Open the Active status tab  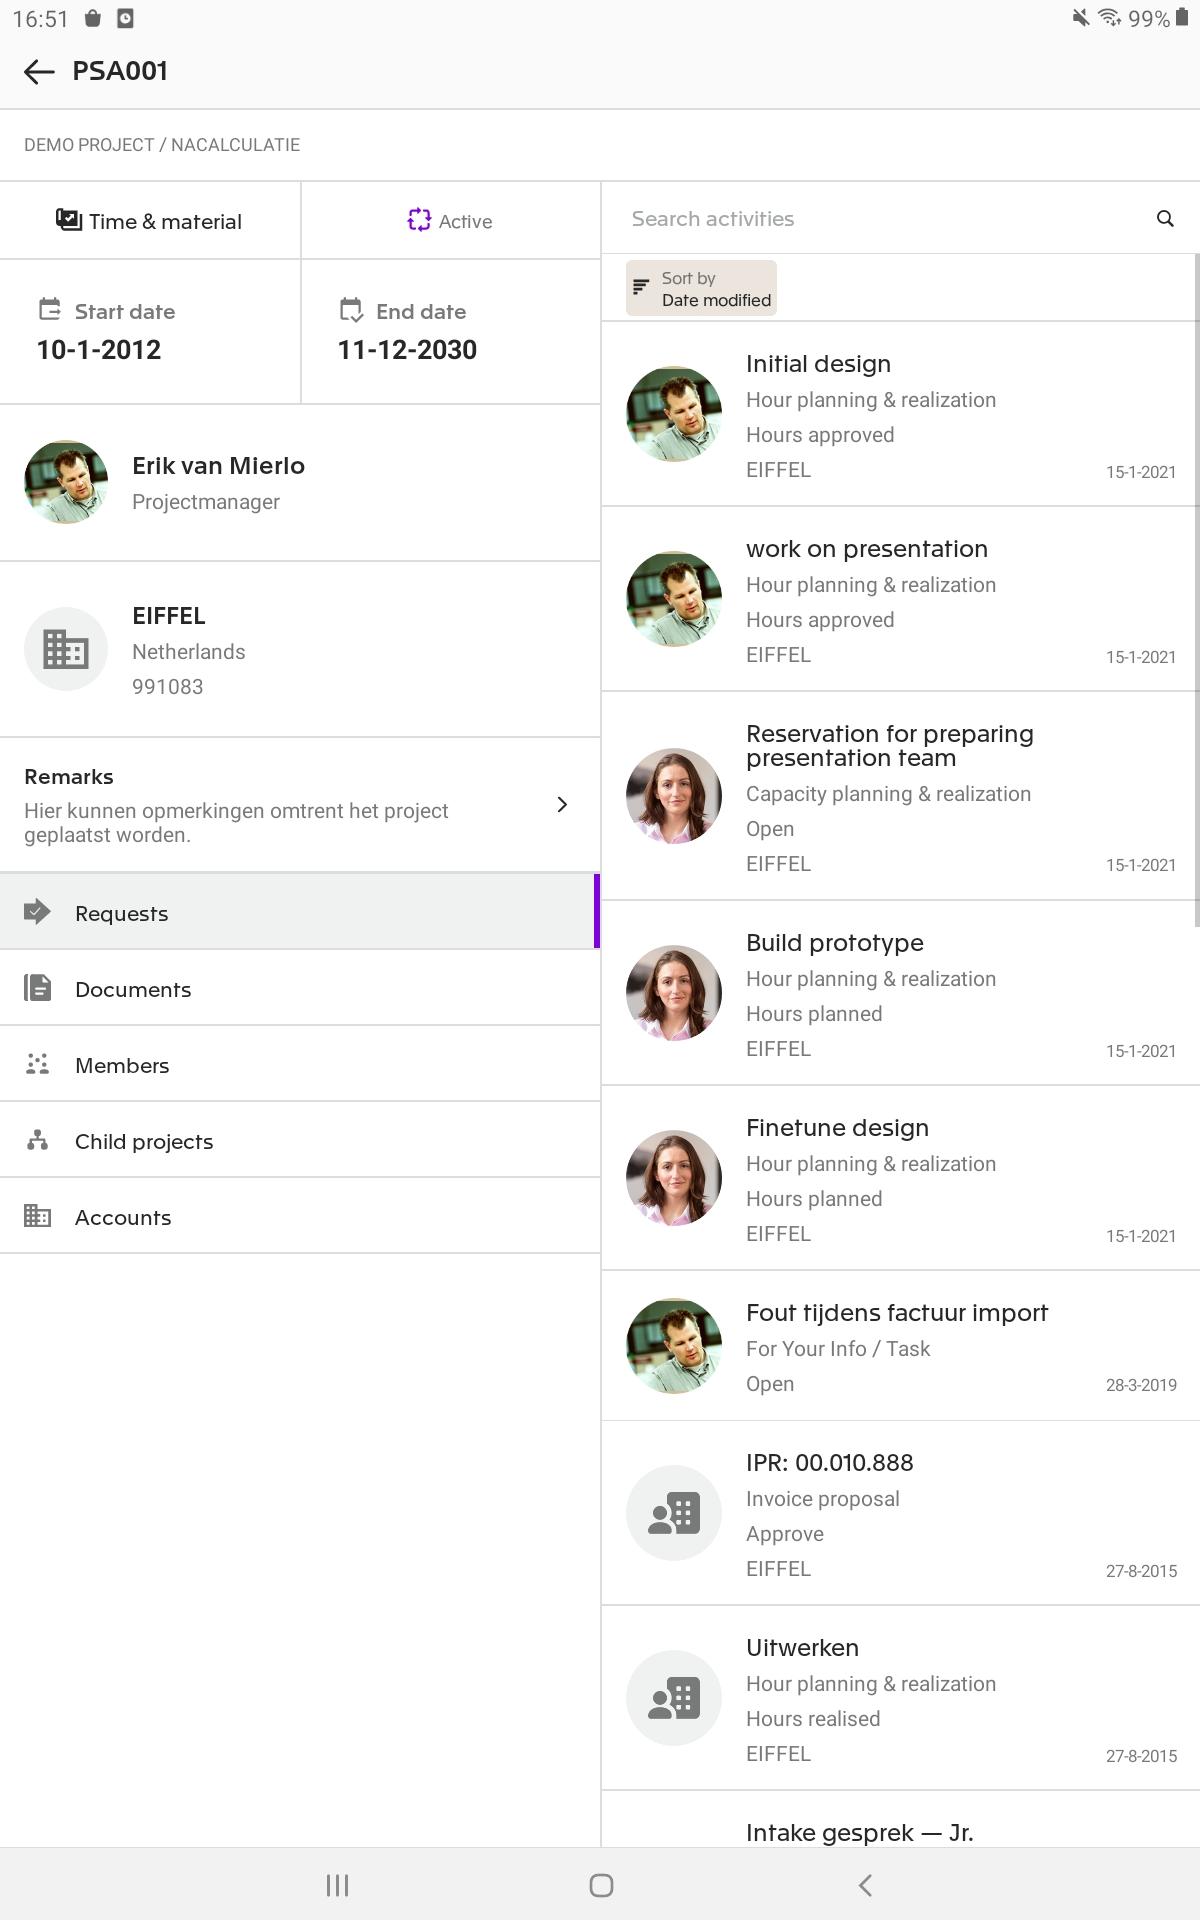tap(451, 220)
